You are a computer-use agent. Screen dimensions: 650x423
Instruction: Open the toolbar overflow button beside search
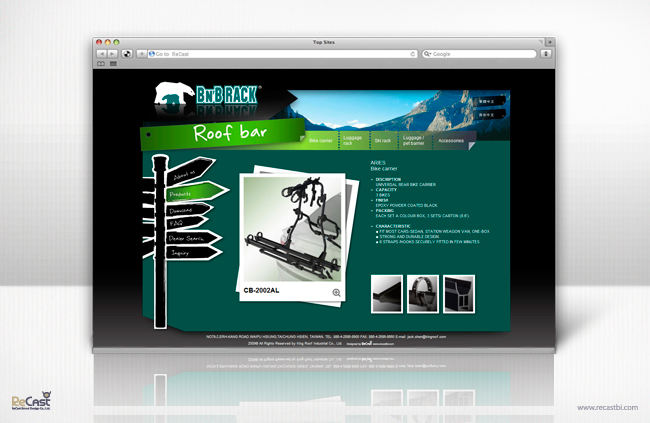coord(546,54)
